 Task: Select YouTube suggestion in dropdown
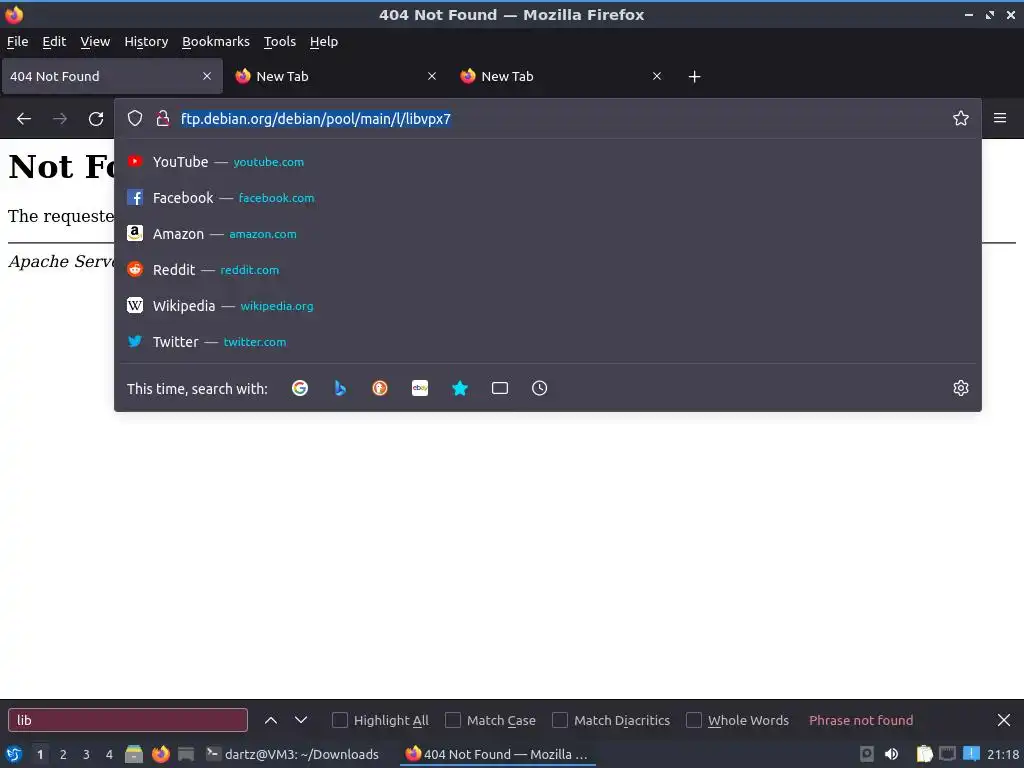[x=547, y=162]
